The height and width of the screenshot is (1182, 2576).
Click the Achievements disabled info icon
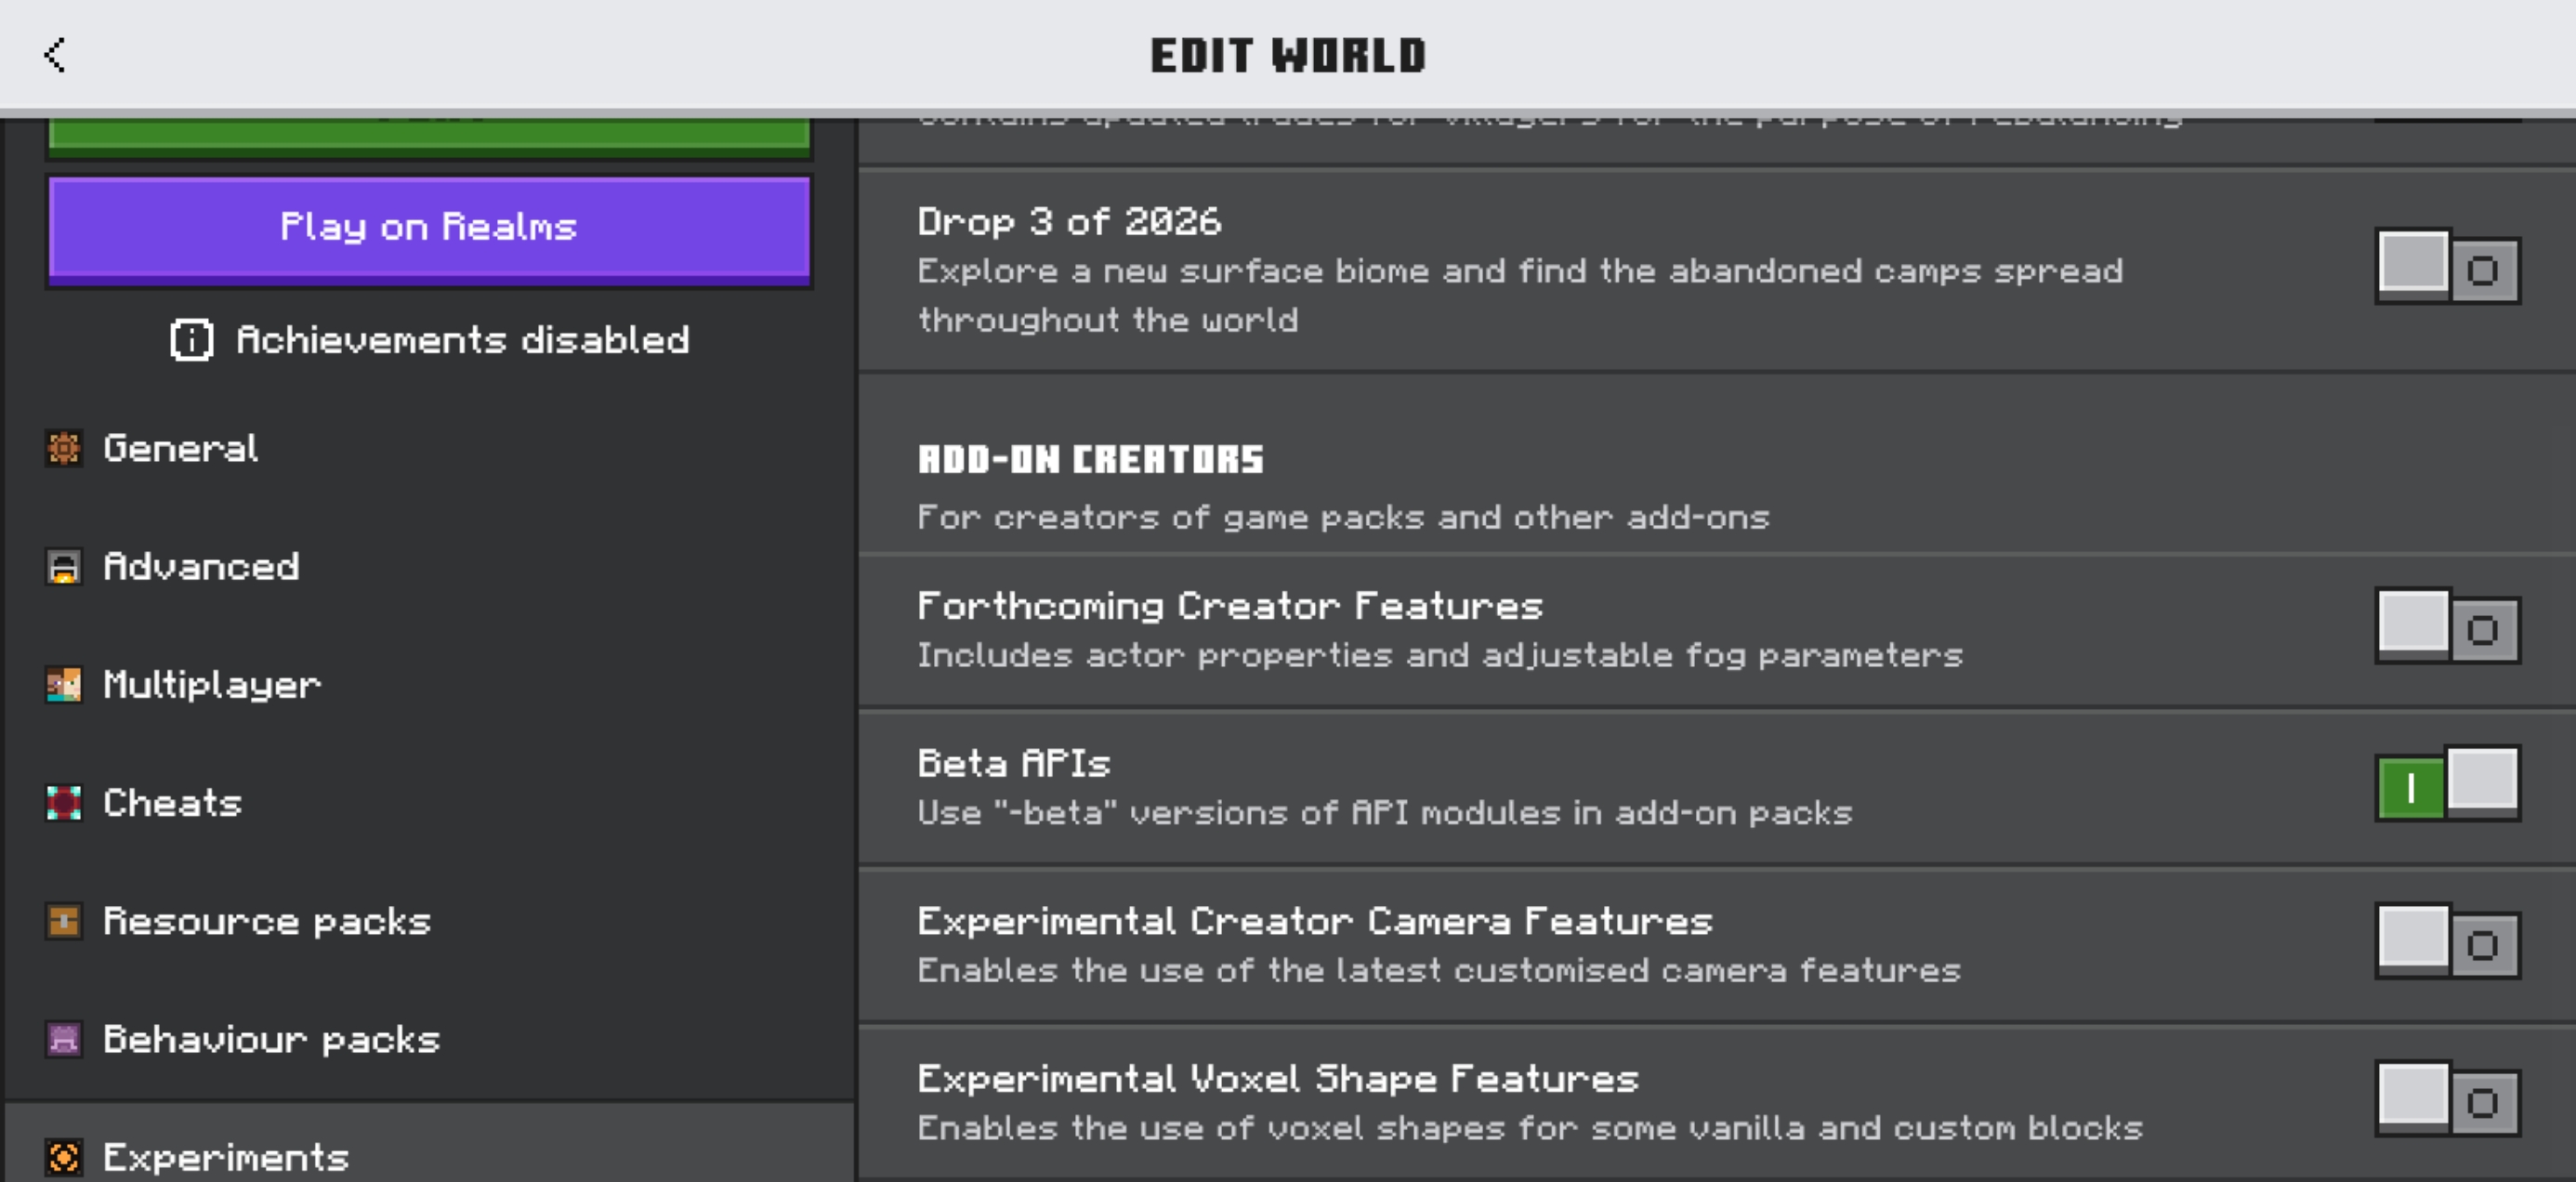[x=191, y=340]
